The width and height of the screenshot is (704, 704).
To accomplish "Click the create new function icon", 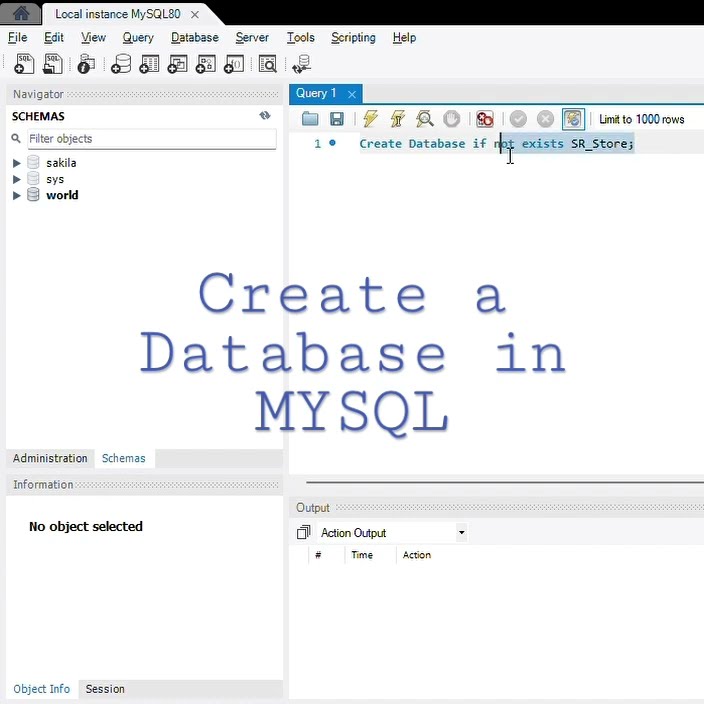I will click(x=234, y=63).
